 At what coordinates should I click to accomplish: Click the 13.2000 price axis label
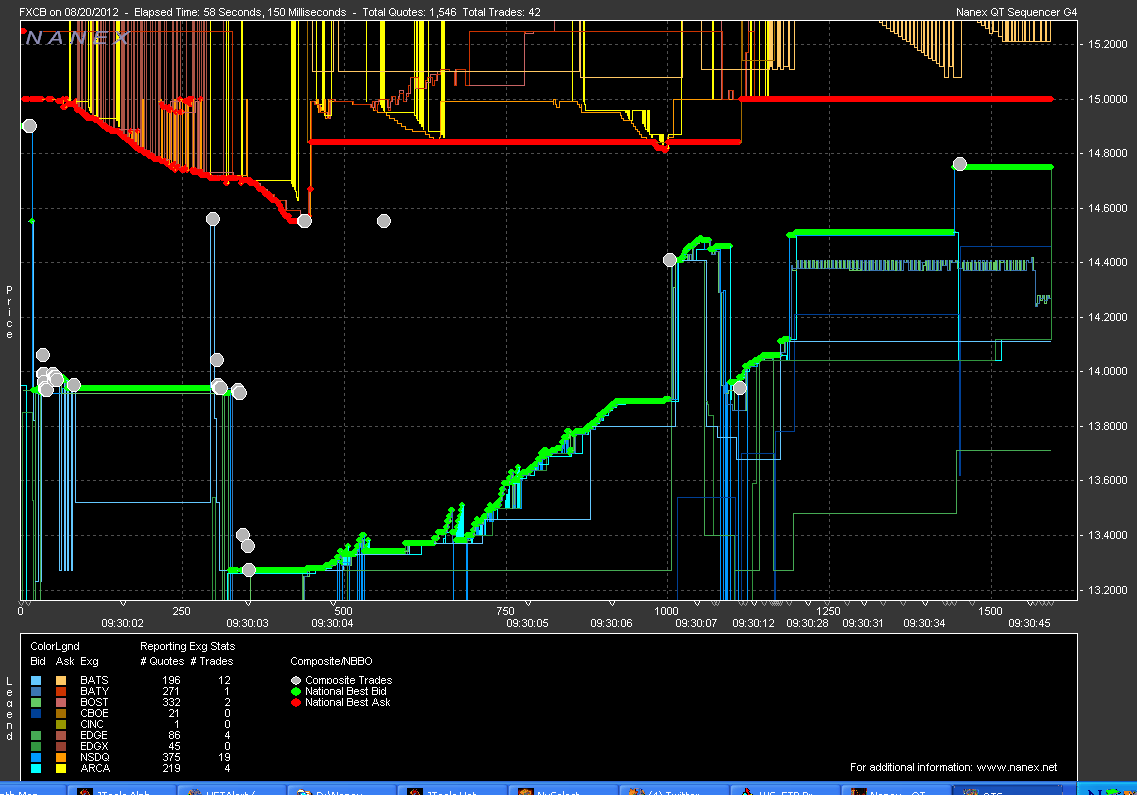click(x=1107, y=590)
